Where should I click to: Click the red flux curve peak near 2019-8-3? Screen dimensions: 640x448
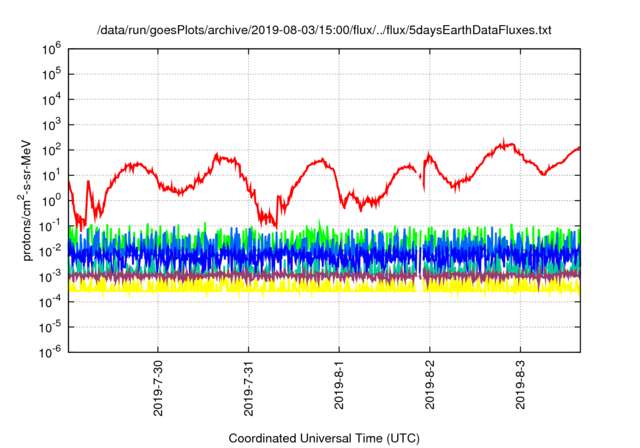tap(504, 144)
